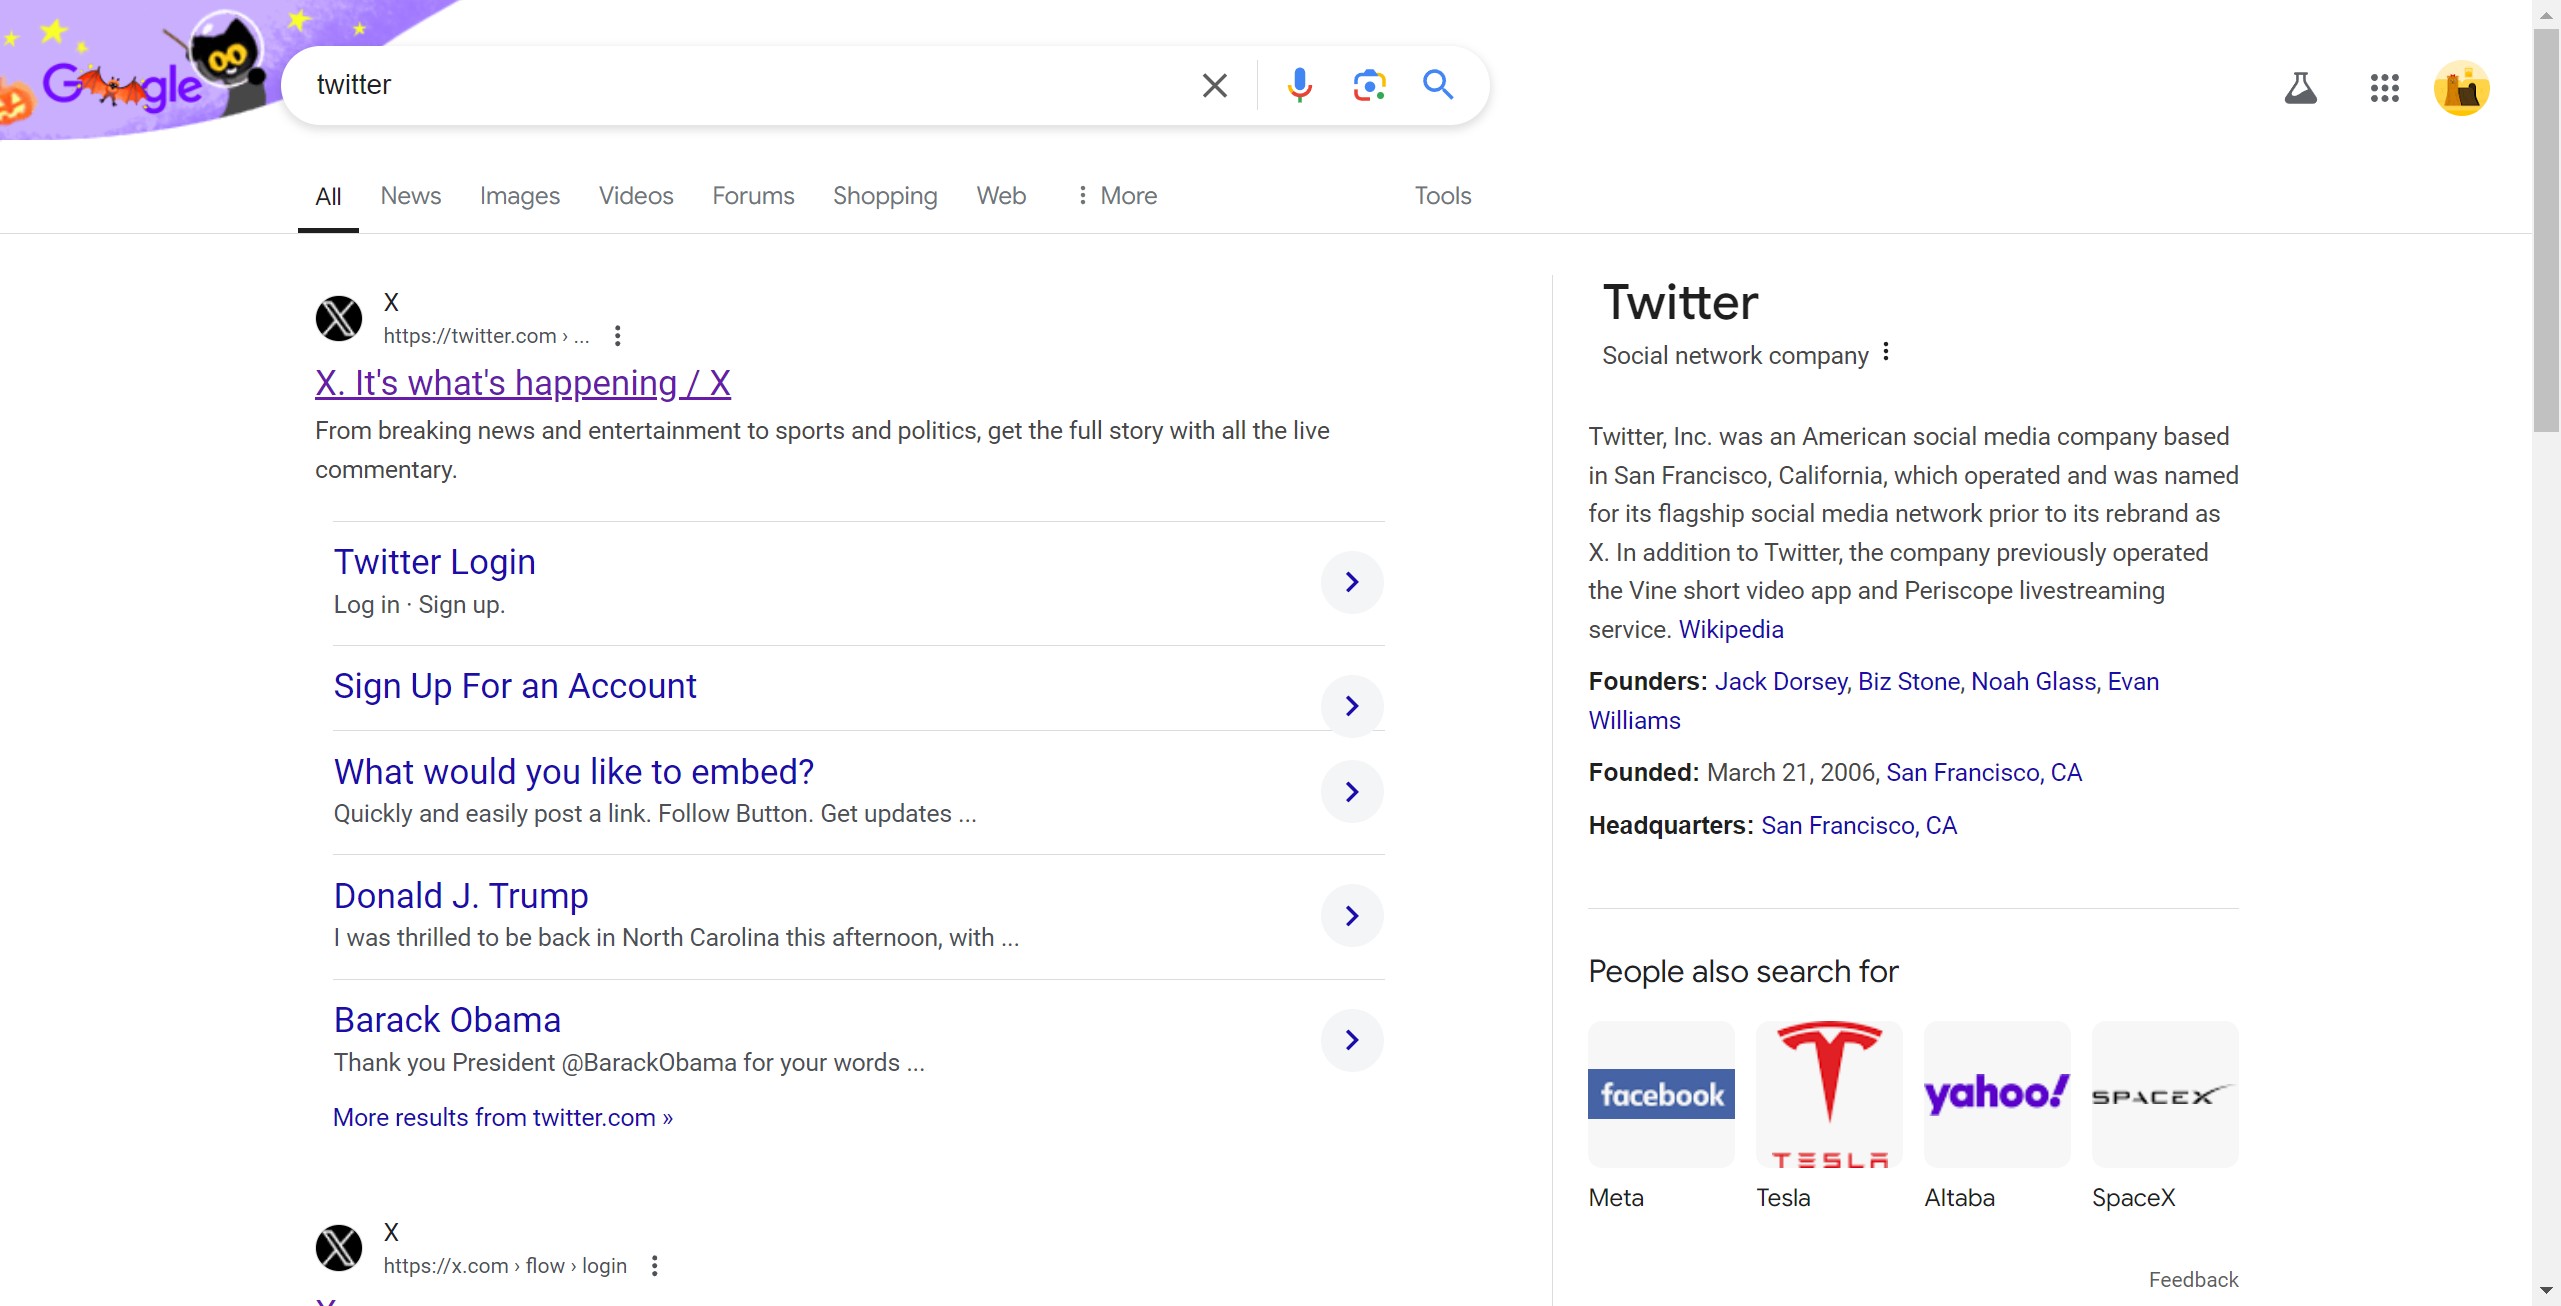Click the page vertical scrollbar thumb
The width and height of the screenshot is (2561, 1306).
click(2546, 230)
